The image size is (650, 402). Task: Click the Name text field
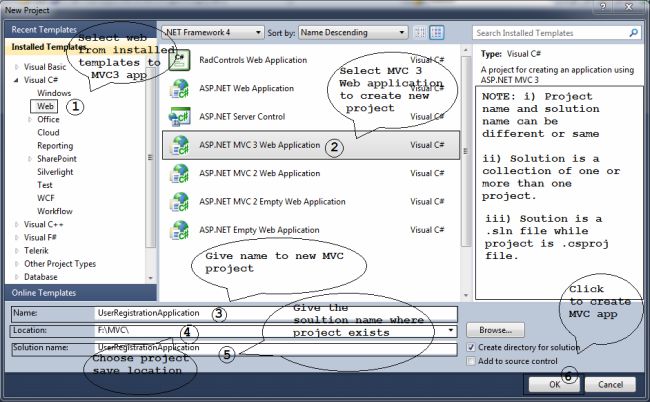click(x=276, y=313)
